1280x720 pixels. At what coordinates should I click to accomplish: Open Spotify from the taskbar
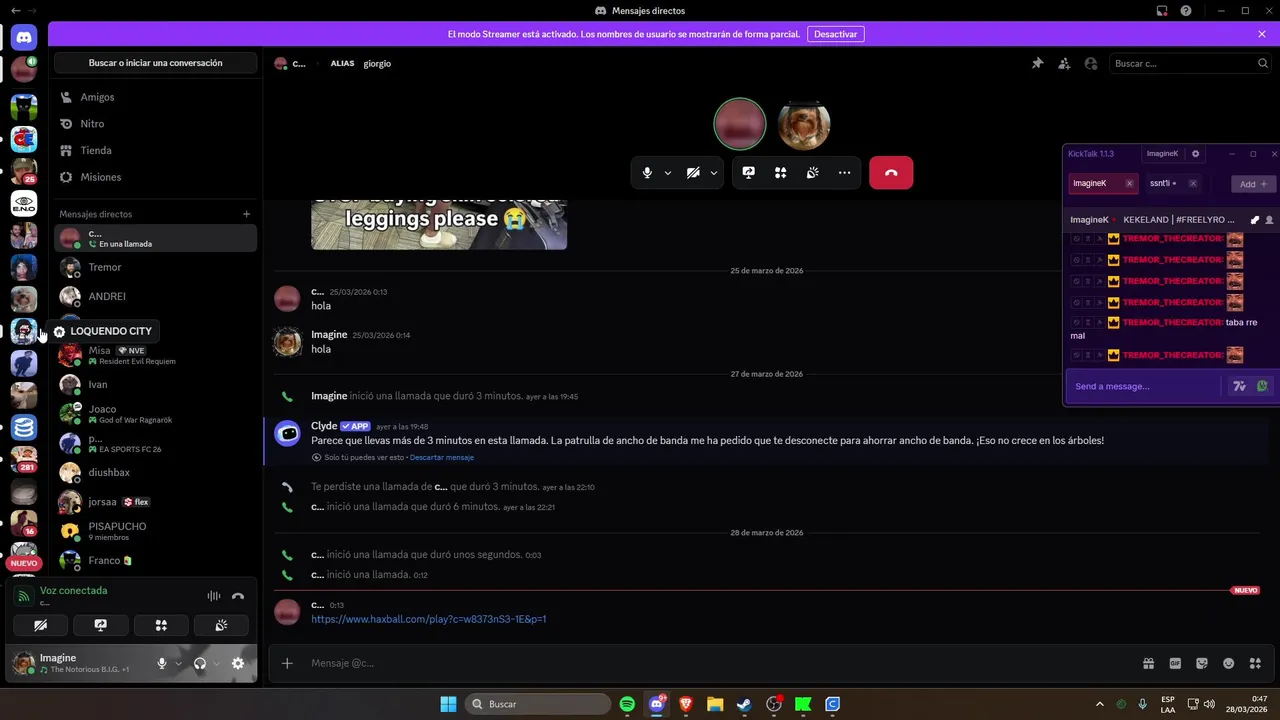[x=627, y=704]
